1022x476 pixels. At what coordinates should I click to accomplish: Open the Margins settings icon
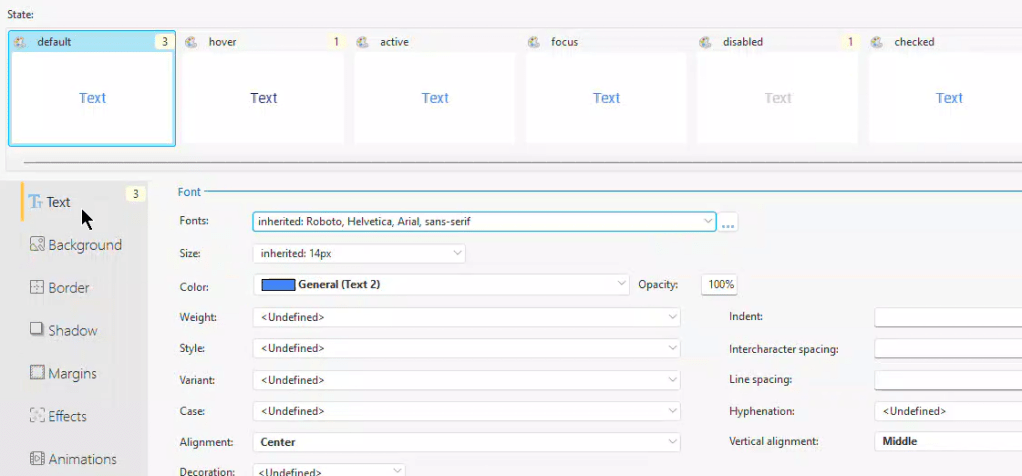tap(37, 373)
